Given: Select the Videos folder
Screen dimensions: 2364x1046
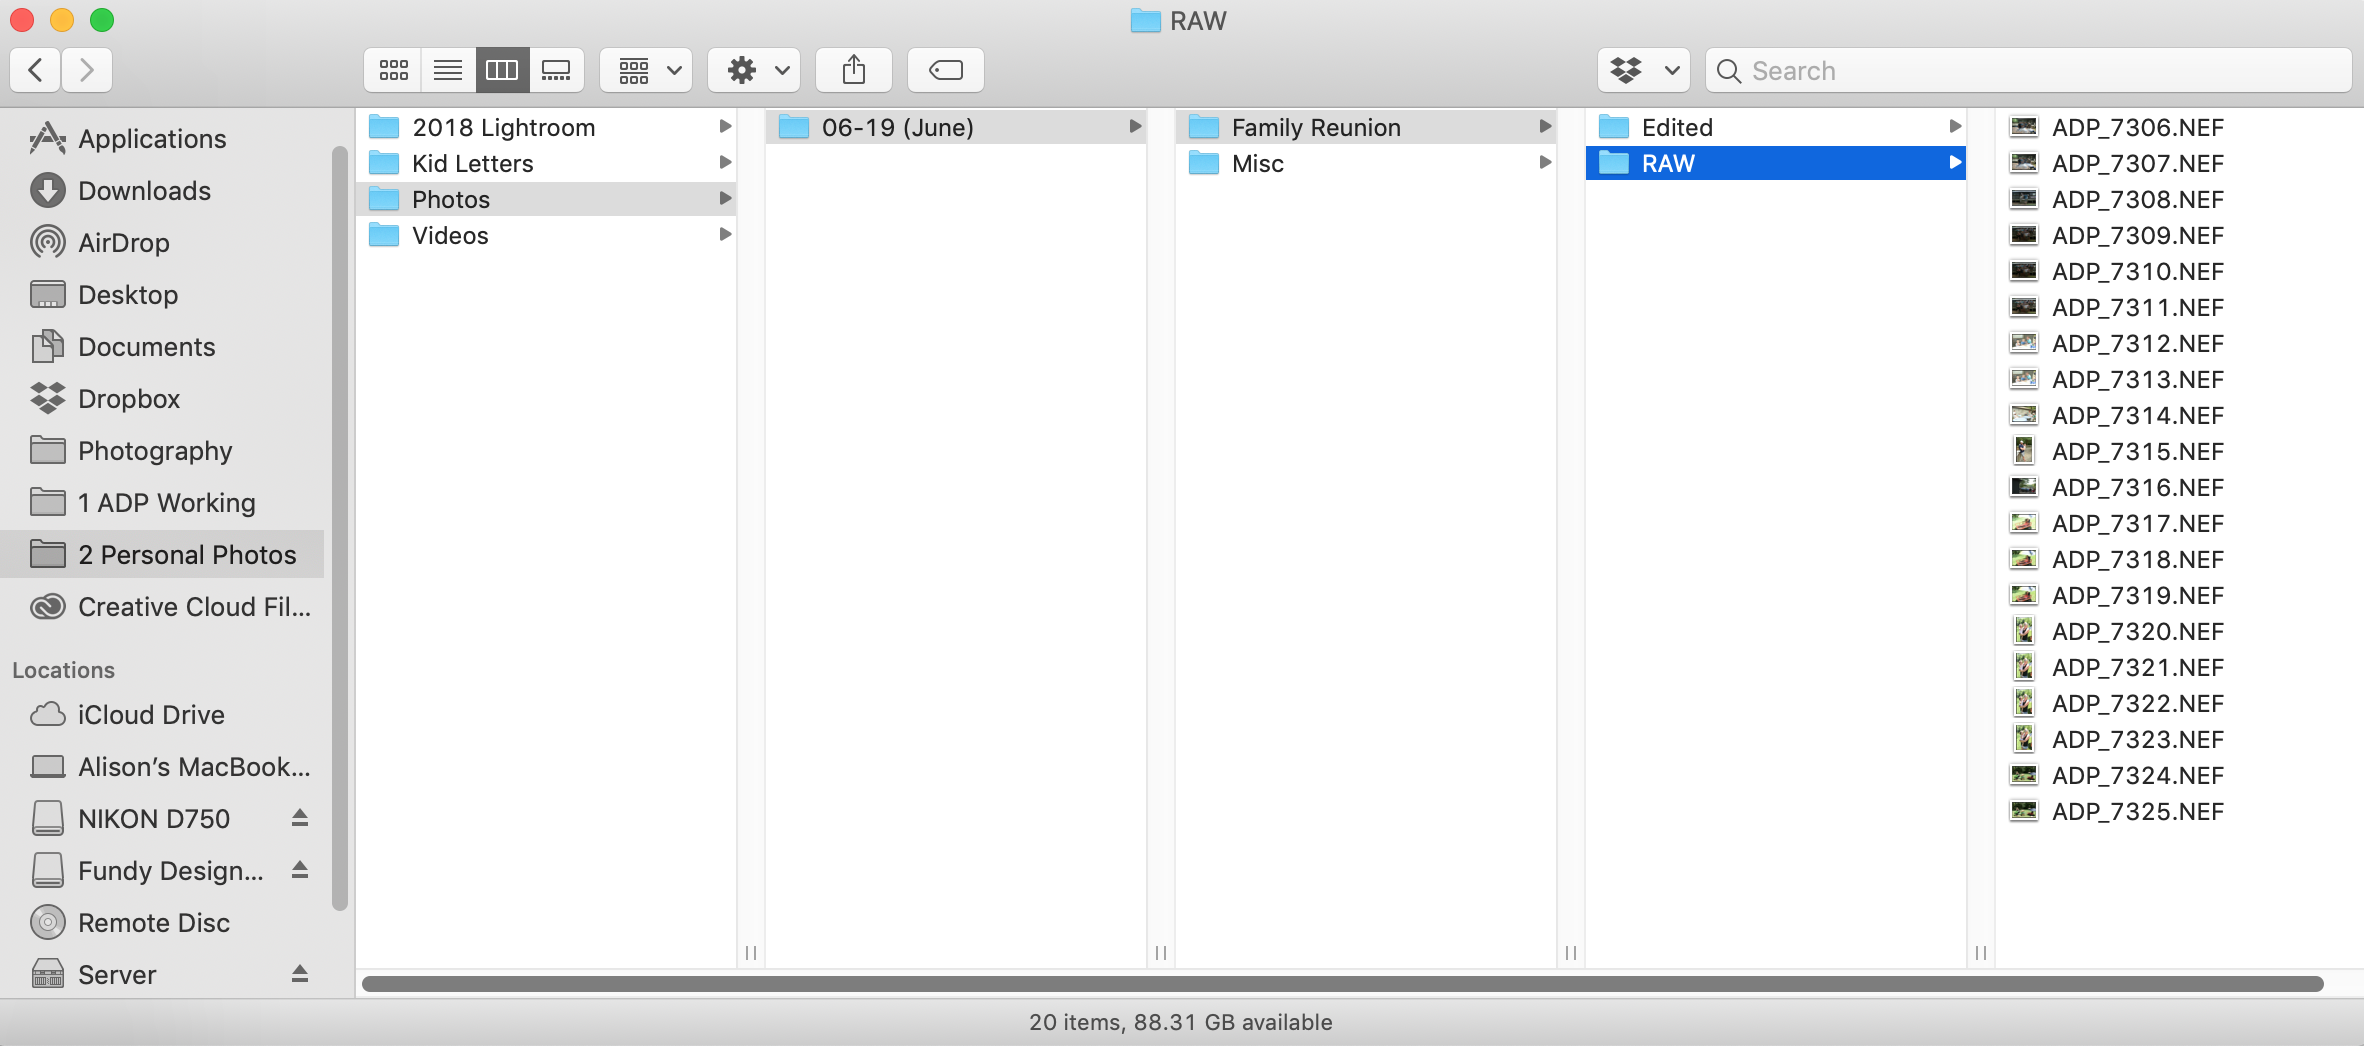Looking at the screenshot, I should (547, 235).
